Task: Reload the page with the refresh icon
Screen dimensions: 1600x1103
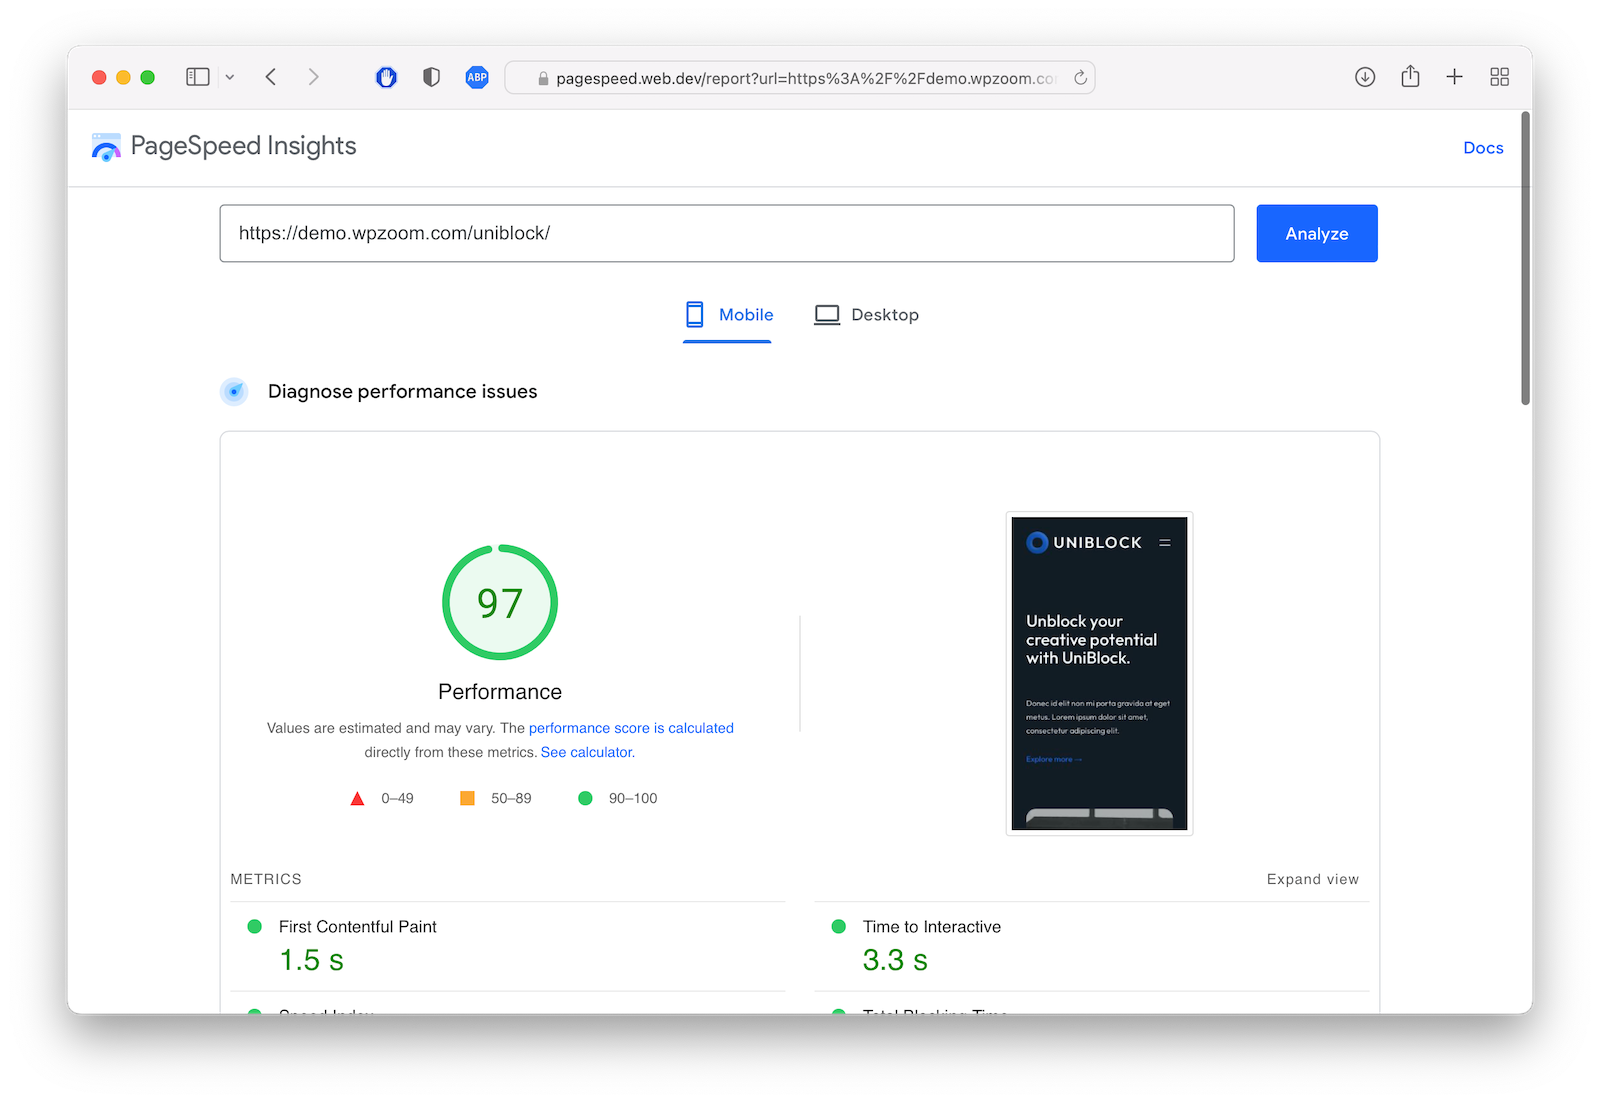Action: point(1080,78)
